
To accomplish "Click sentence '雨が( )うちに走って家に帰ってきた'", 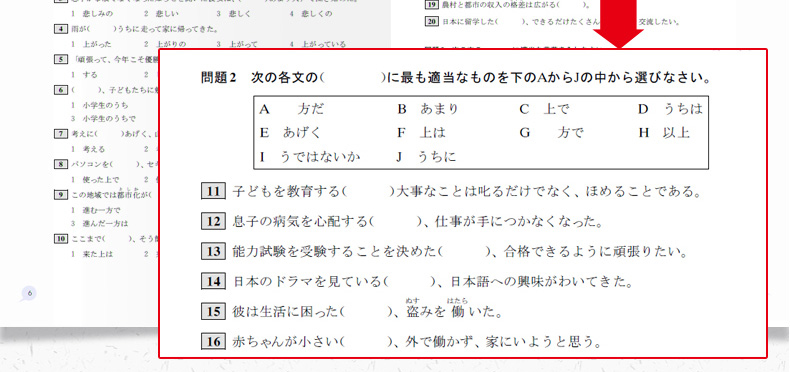I will (x=145, y=28).
